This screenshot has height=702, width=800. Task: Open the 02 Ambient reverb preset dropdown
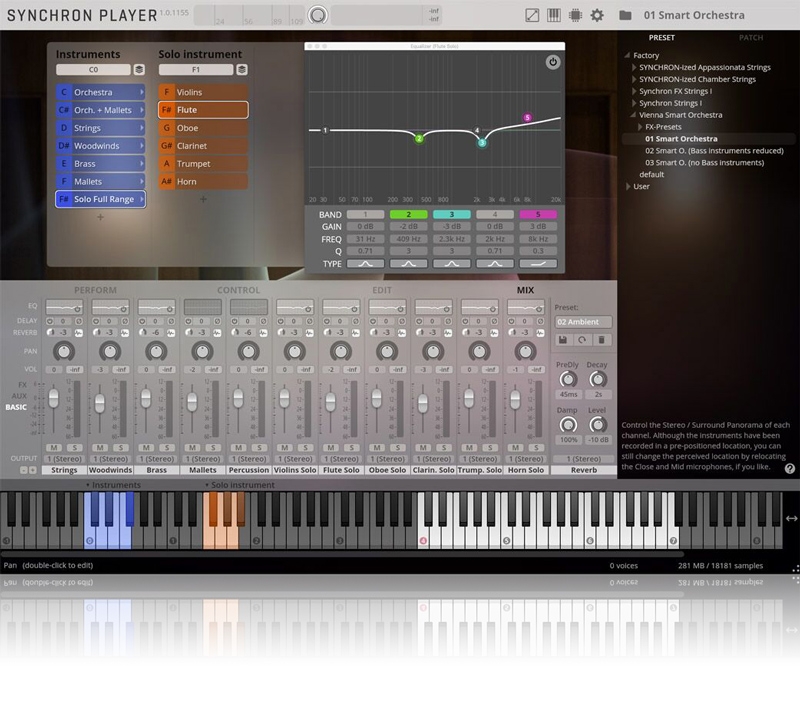(583, 322)
